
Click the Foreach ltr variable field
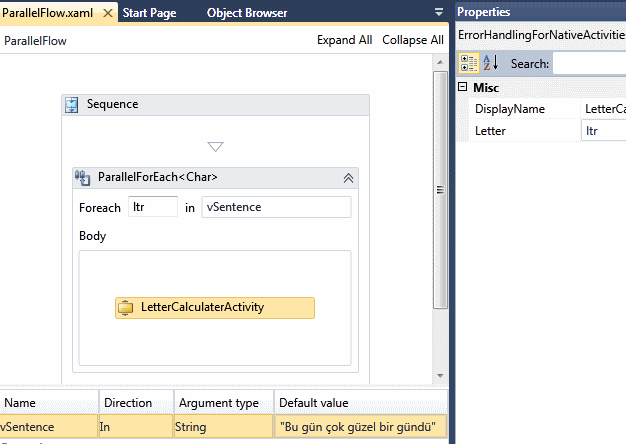coord(153,207)
